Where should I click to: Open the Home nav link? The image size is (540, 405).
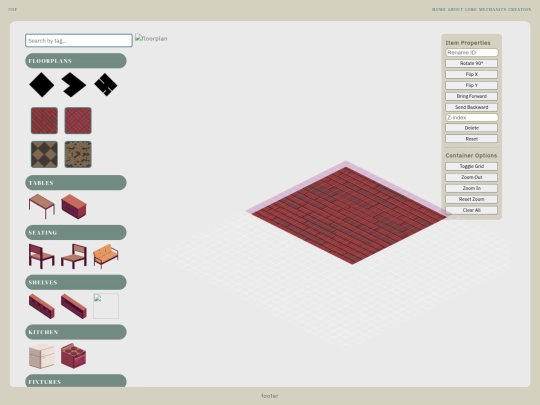pos(439,9)
